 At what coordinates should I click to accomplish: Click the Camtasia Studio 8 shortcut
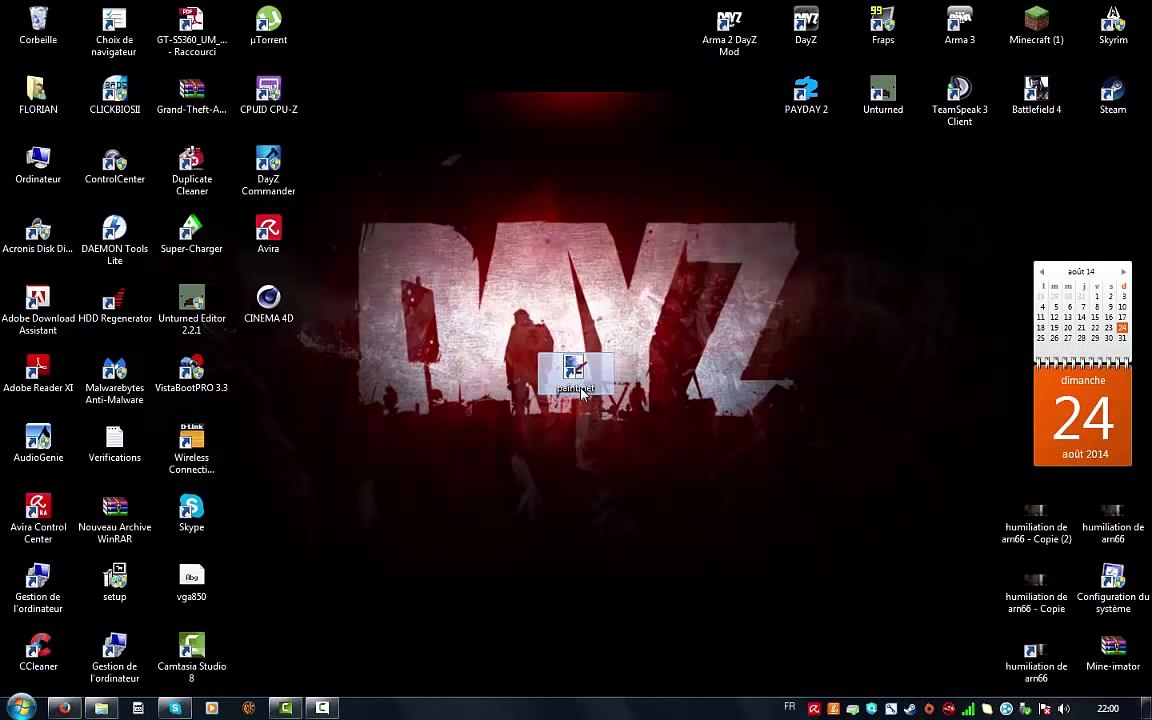[x=192, y=658]
